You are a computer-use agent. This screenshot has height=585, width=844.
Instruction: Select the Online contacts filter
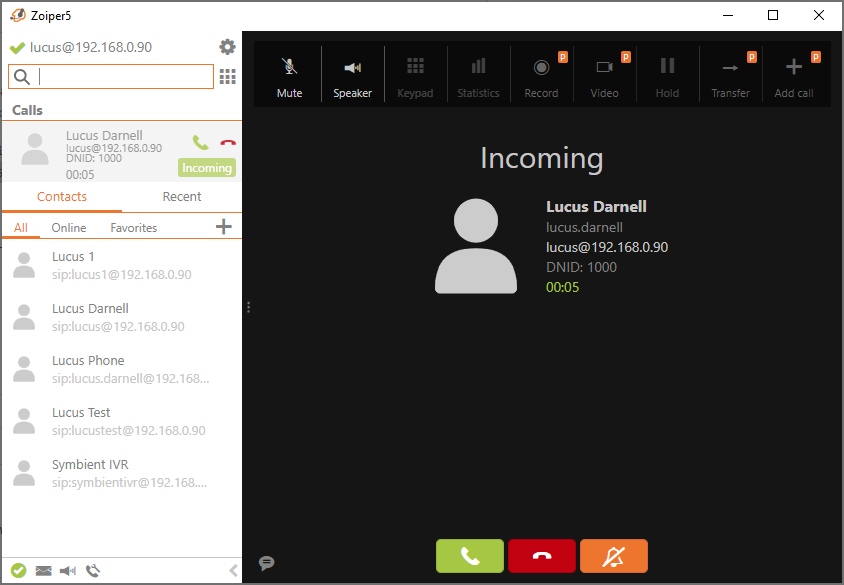point(68,227)
